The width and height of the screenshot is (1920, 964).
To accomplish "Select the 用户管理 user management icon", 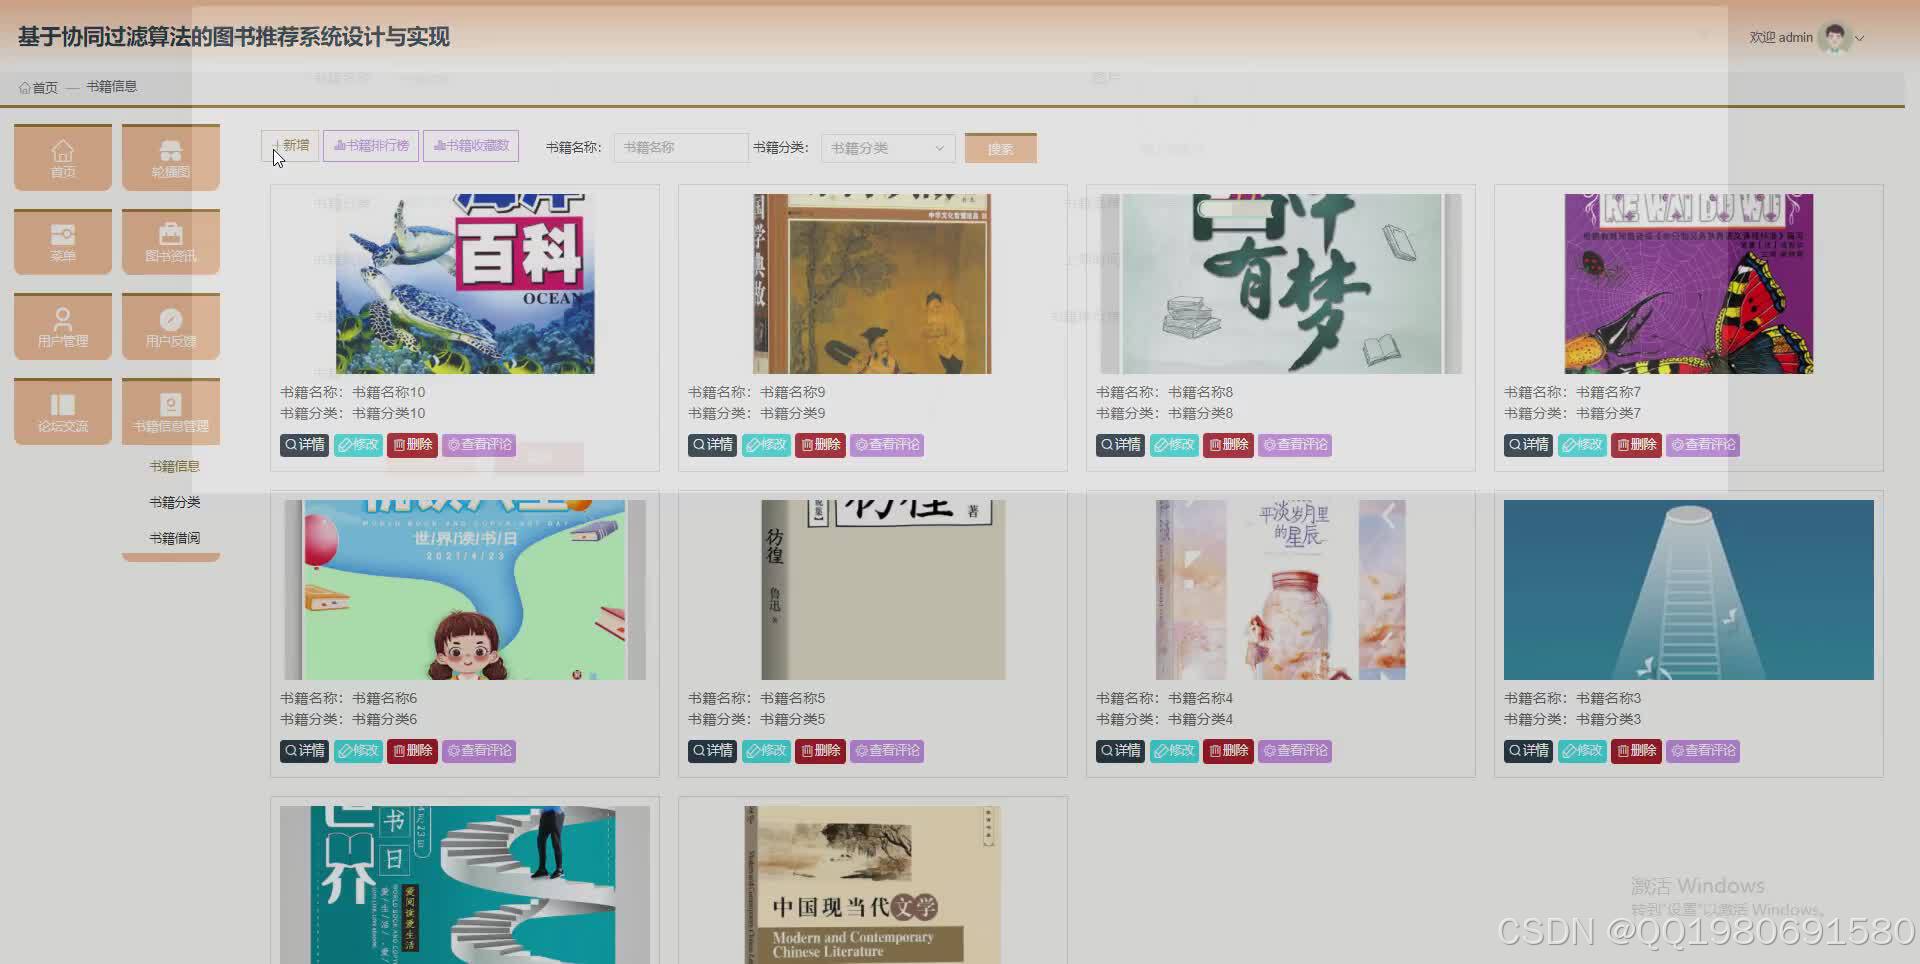I will pyautogui.click(x=62, y=326).
